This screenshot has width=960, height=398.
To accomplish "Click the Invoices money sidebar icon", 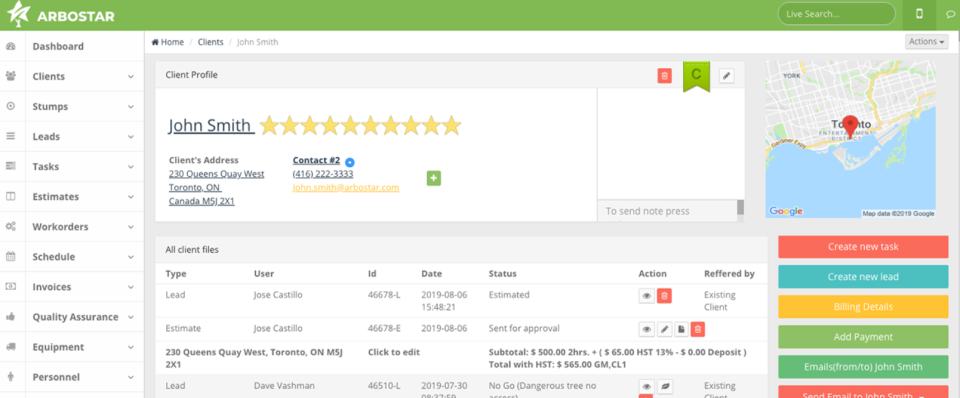I will point(10,287).
